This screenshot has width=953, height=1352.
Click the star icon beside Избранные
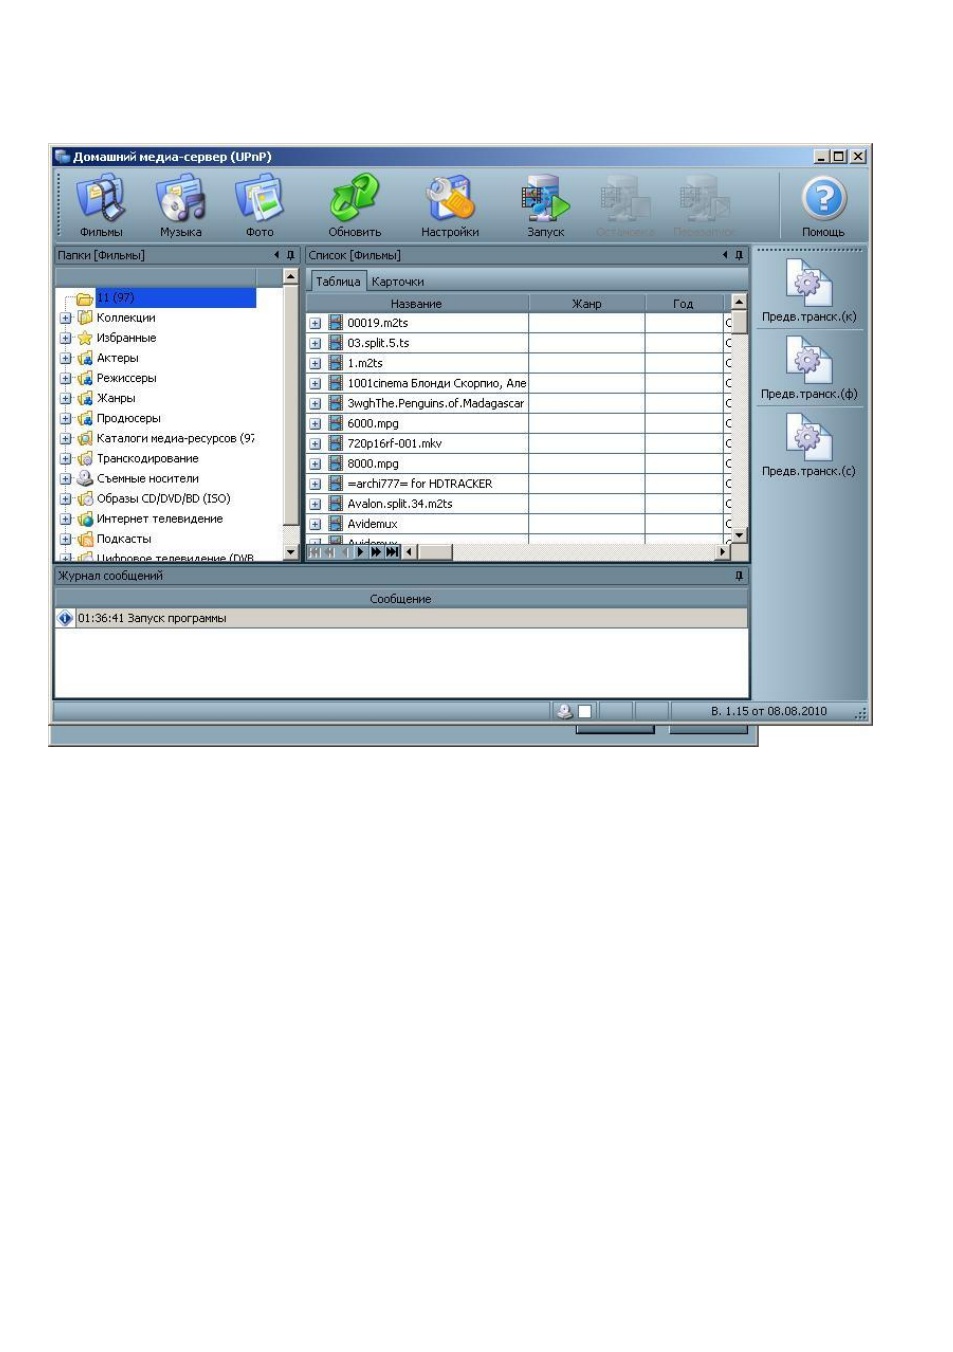[x=85, y=338]
